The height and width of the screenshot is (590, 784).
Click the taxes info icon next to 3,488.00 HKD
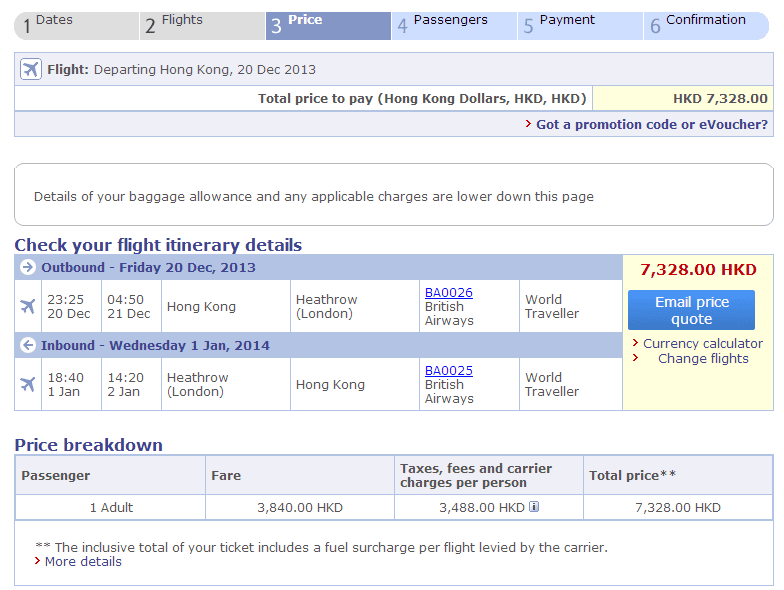(534, 507)
